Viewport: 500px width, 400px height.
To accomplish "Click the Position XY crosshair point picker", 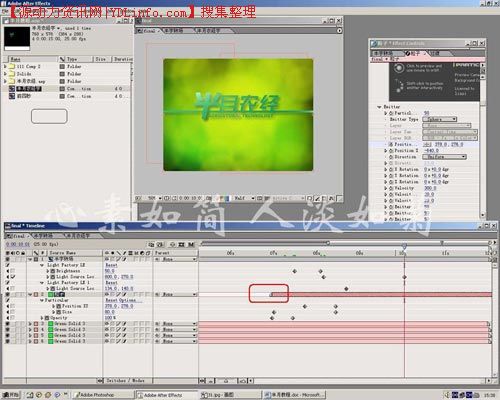I will [427, 144].
